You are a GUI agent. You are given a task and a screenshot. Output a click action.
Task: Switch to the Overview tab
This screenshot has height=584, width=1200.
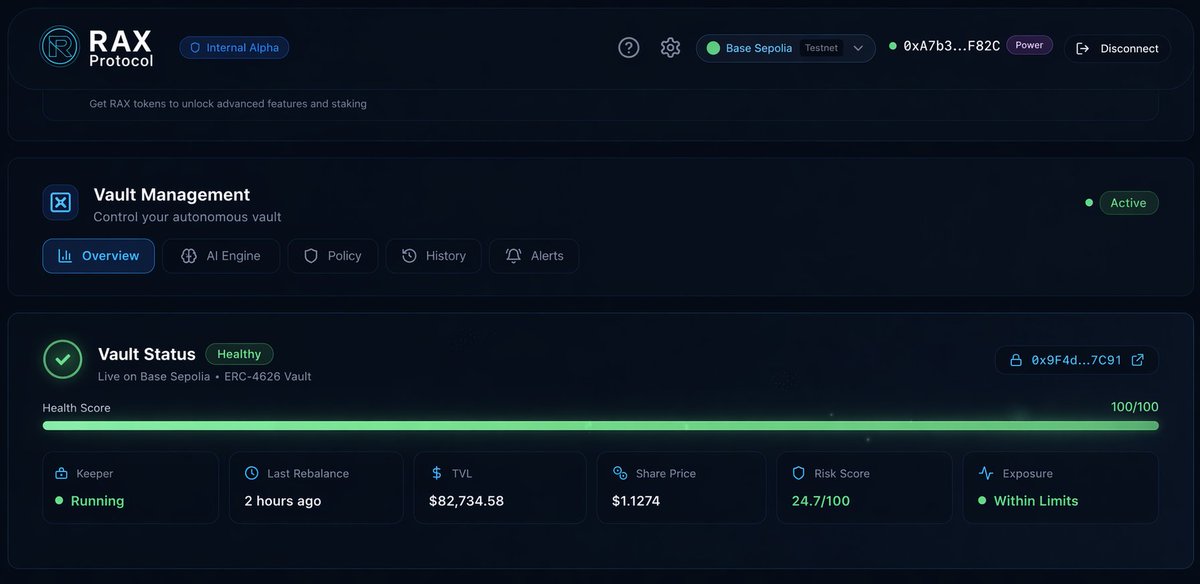[x=98, y=256]
